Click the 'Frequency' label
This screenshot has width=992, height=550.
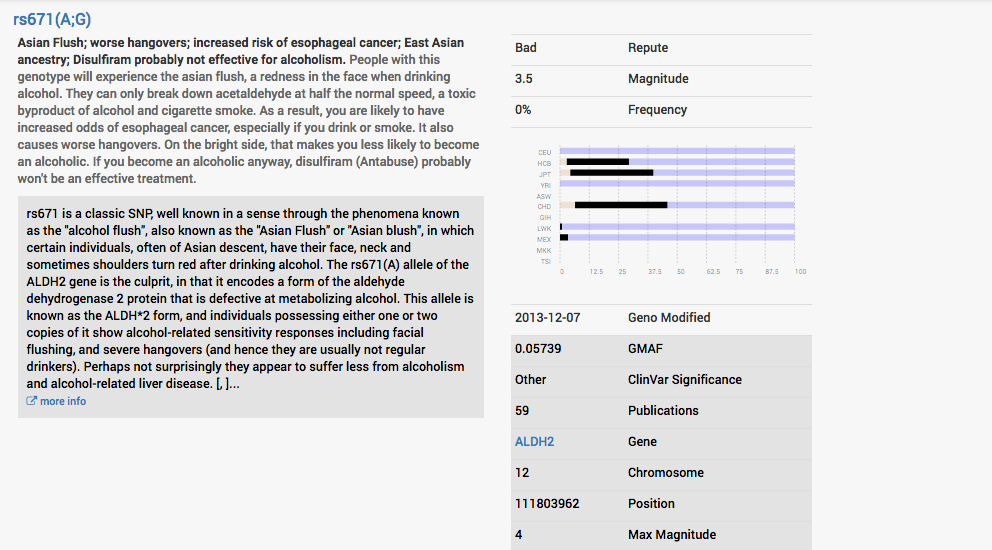coord(657,110)
